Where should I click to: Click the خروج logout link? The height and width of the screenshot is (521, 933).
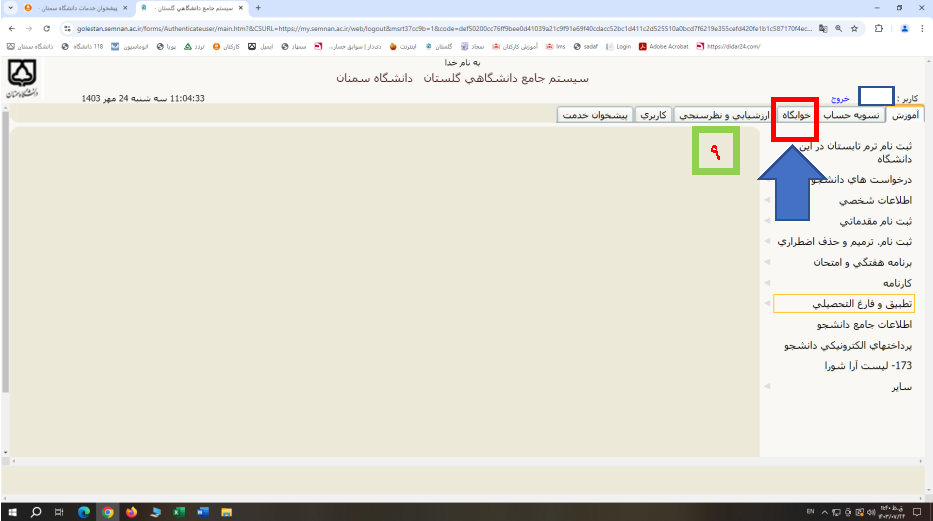(839, 100)
